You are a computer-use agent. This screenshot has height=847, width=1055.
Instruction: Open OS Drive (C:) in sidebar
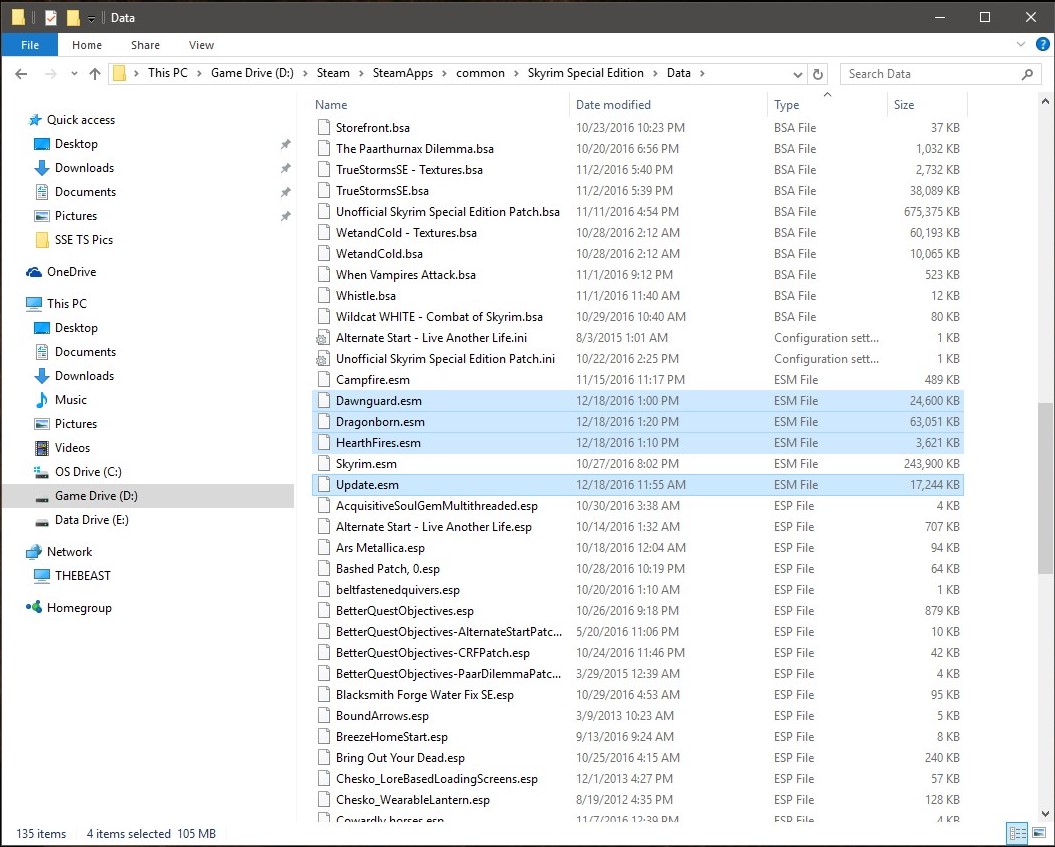click(88, 472)
